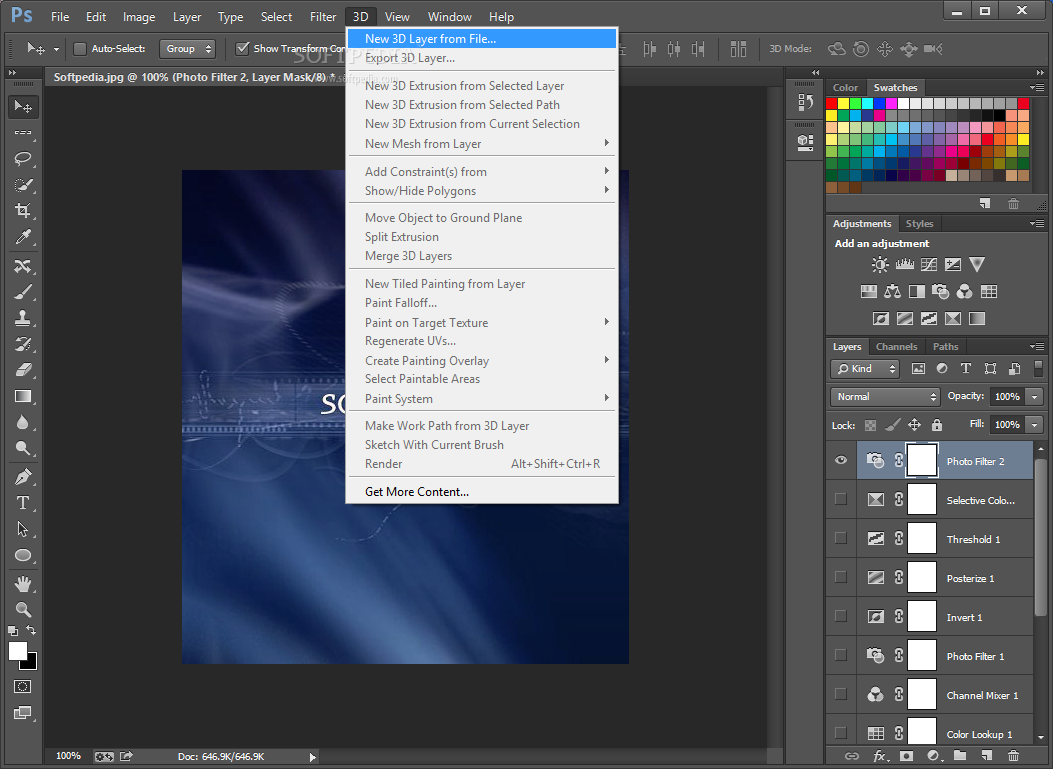Add a Vibrance adjustment triangle icon
The width and height of the screenshot is (1053, 769).
tap(977, 265)
